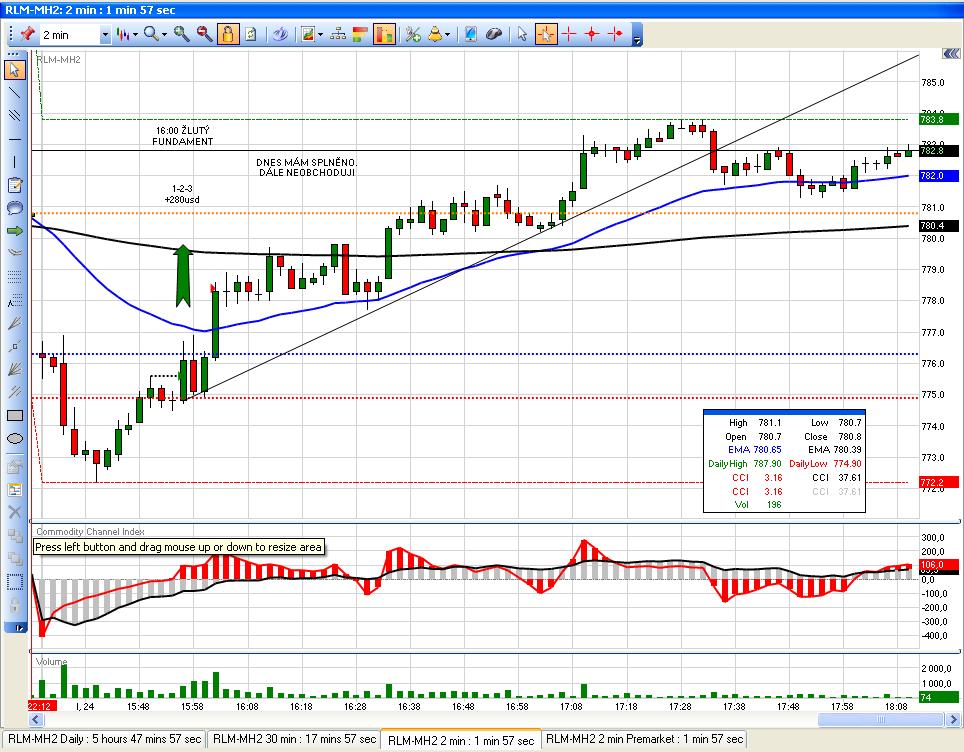Image resolution: width=964 pixels, height=752 pixels.
Task: Click the blue phone-screen icon
Action: click(x=470, y=34)
